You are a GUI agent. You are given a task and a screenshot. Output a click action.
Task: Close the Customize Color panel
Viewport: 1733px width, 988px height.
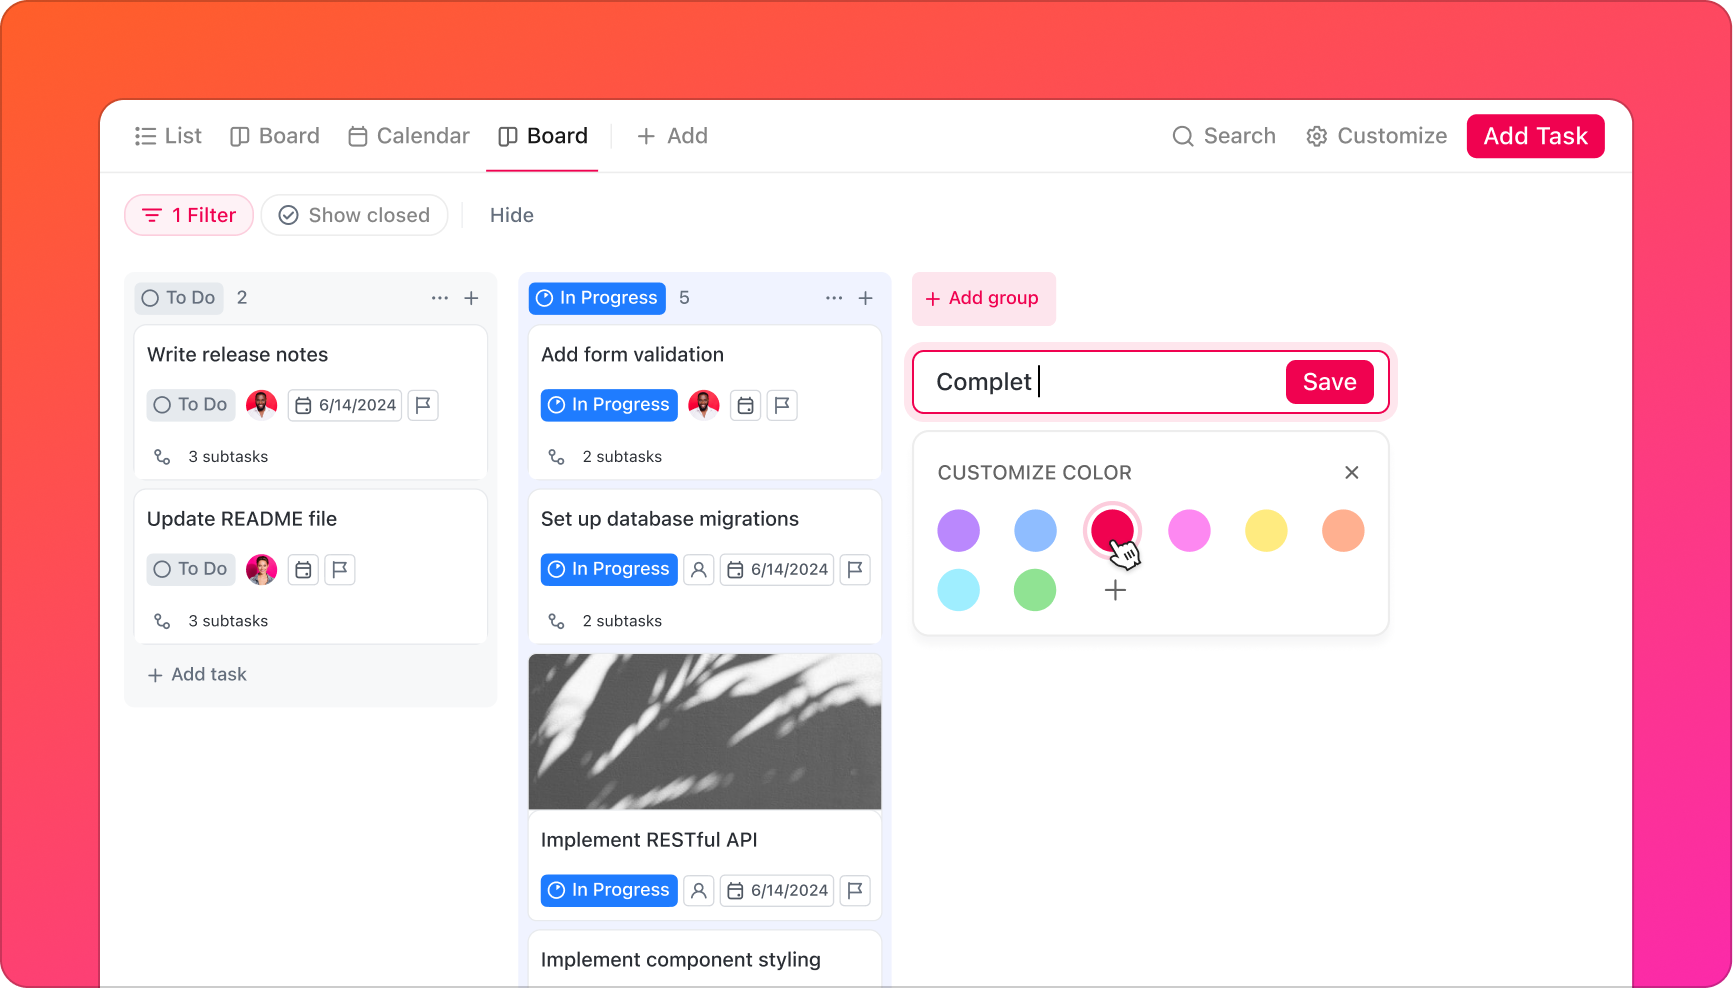1351,472
